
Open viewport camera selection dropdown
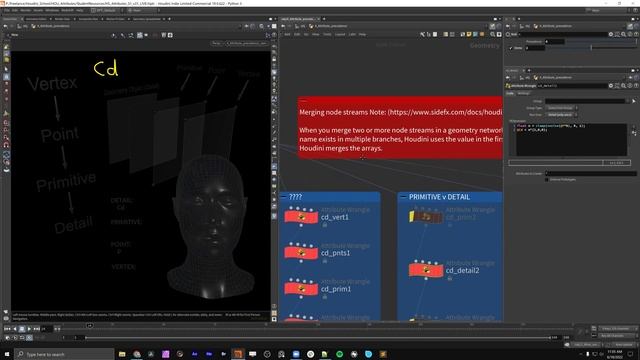pyautogui.click(x=247, y=43)
